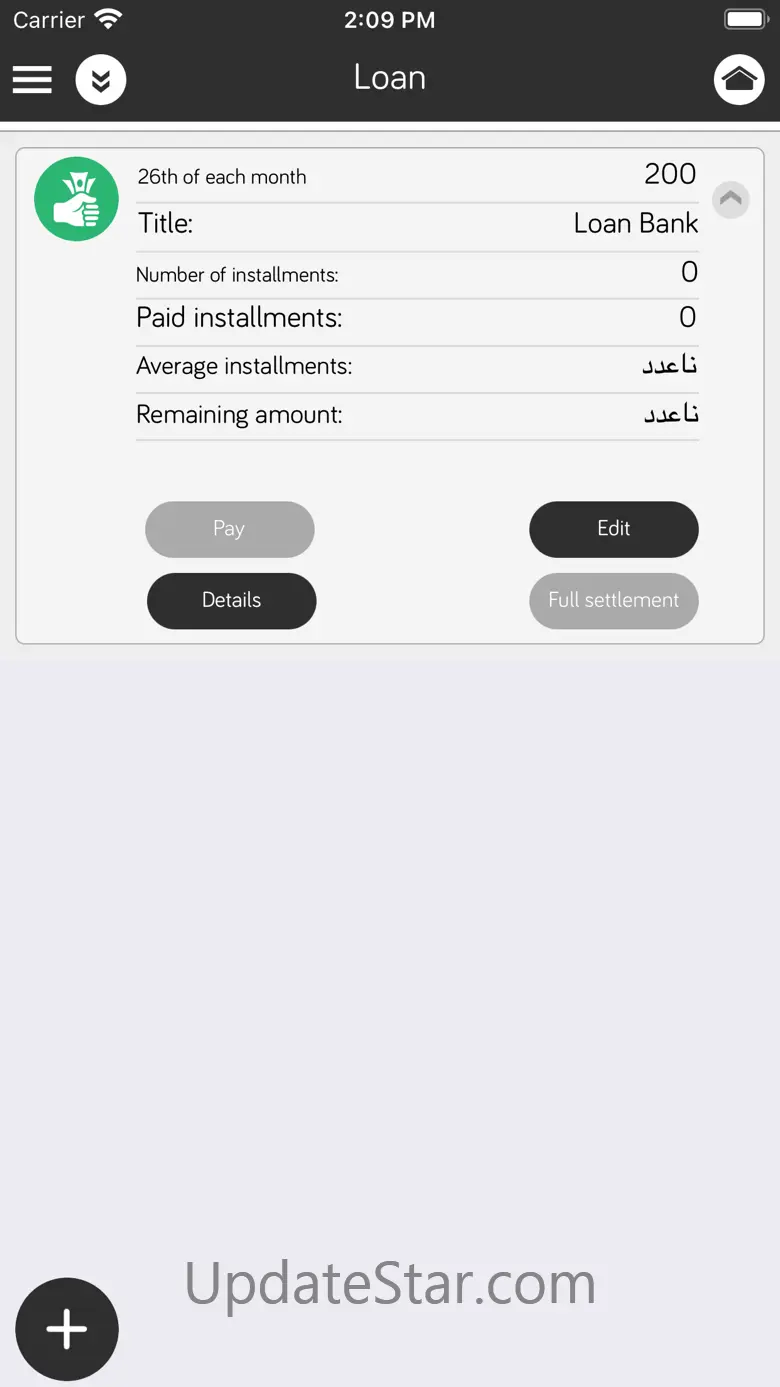Viewport: 780px width, 1387px height.
Task: Click the Pay button
Action: tap(229, 529)
